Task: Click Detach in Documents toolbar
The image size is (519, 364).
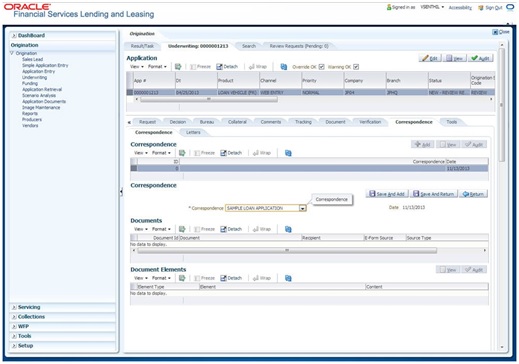Action: [231, 229]
